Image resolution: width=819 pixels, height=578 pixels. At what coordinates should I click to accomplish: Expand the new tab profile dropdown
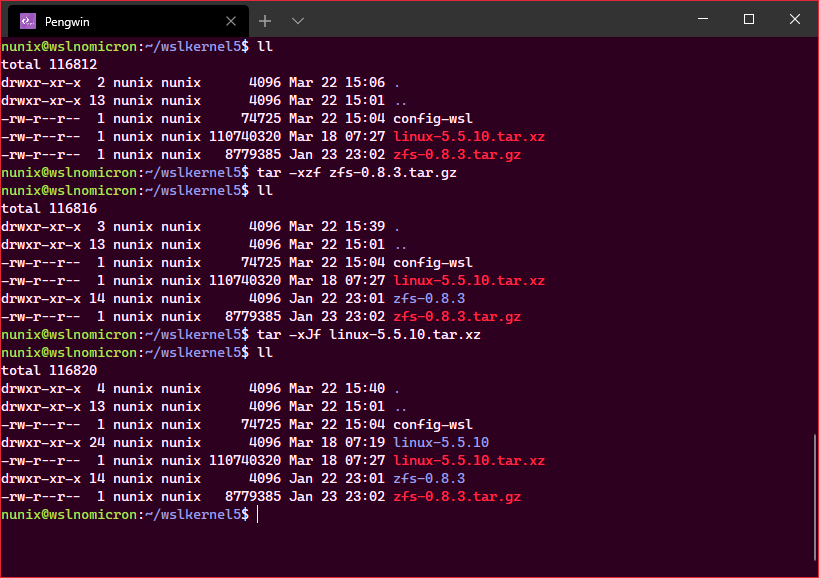(x=298, y=21)
